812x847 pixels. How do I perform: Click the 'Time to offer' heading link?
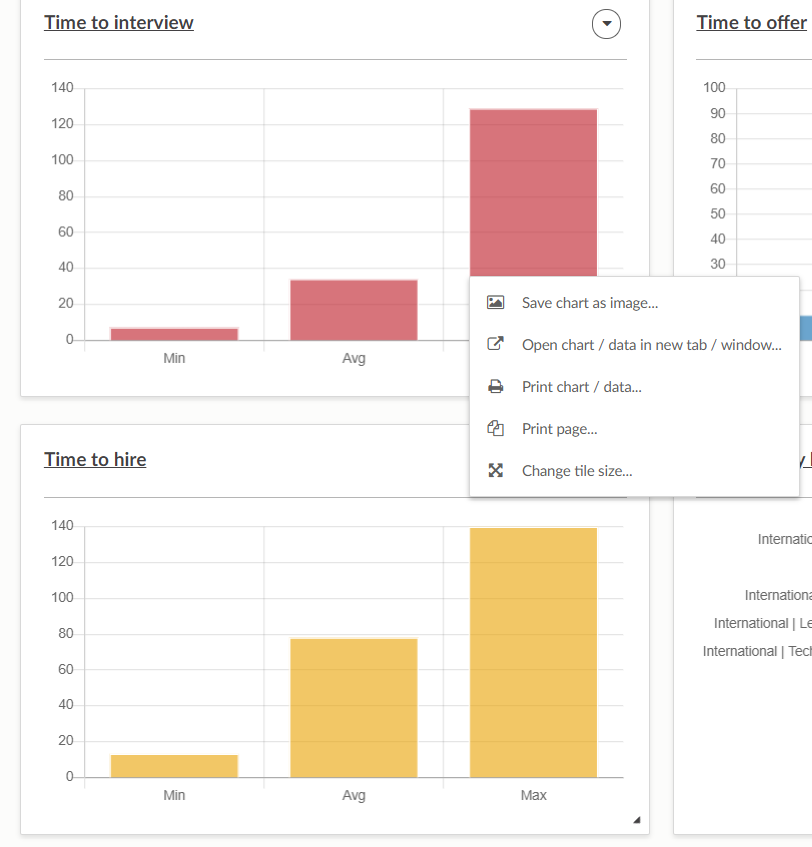(751, 23)
